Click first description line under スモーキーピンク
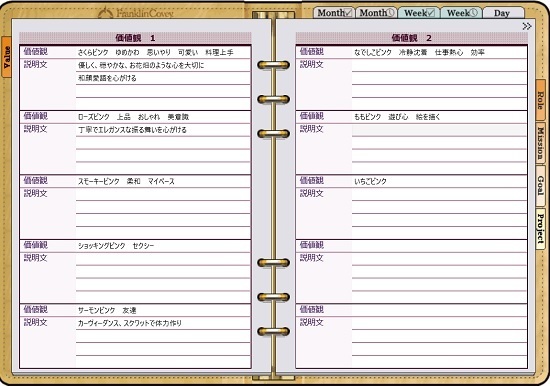Image resolution: width=550 pixels, height=386 pixels. click(163, 194)
